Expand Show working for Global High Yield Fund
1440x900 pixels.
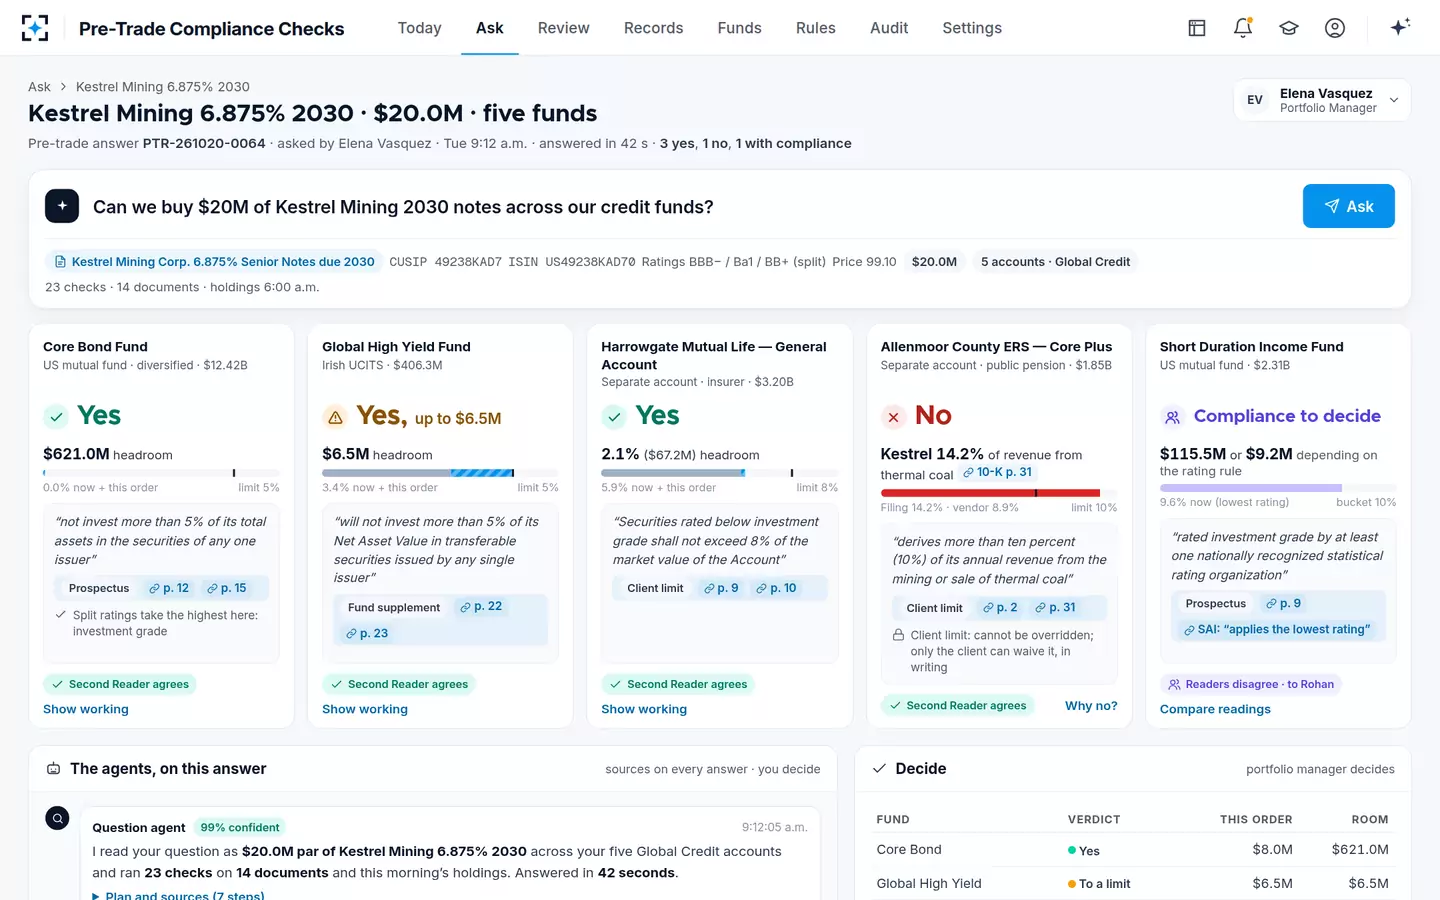tap(365, 709)
